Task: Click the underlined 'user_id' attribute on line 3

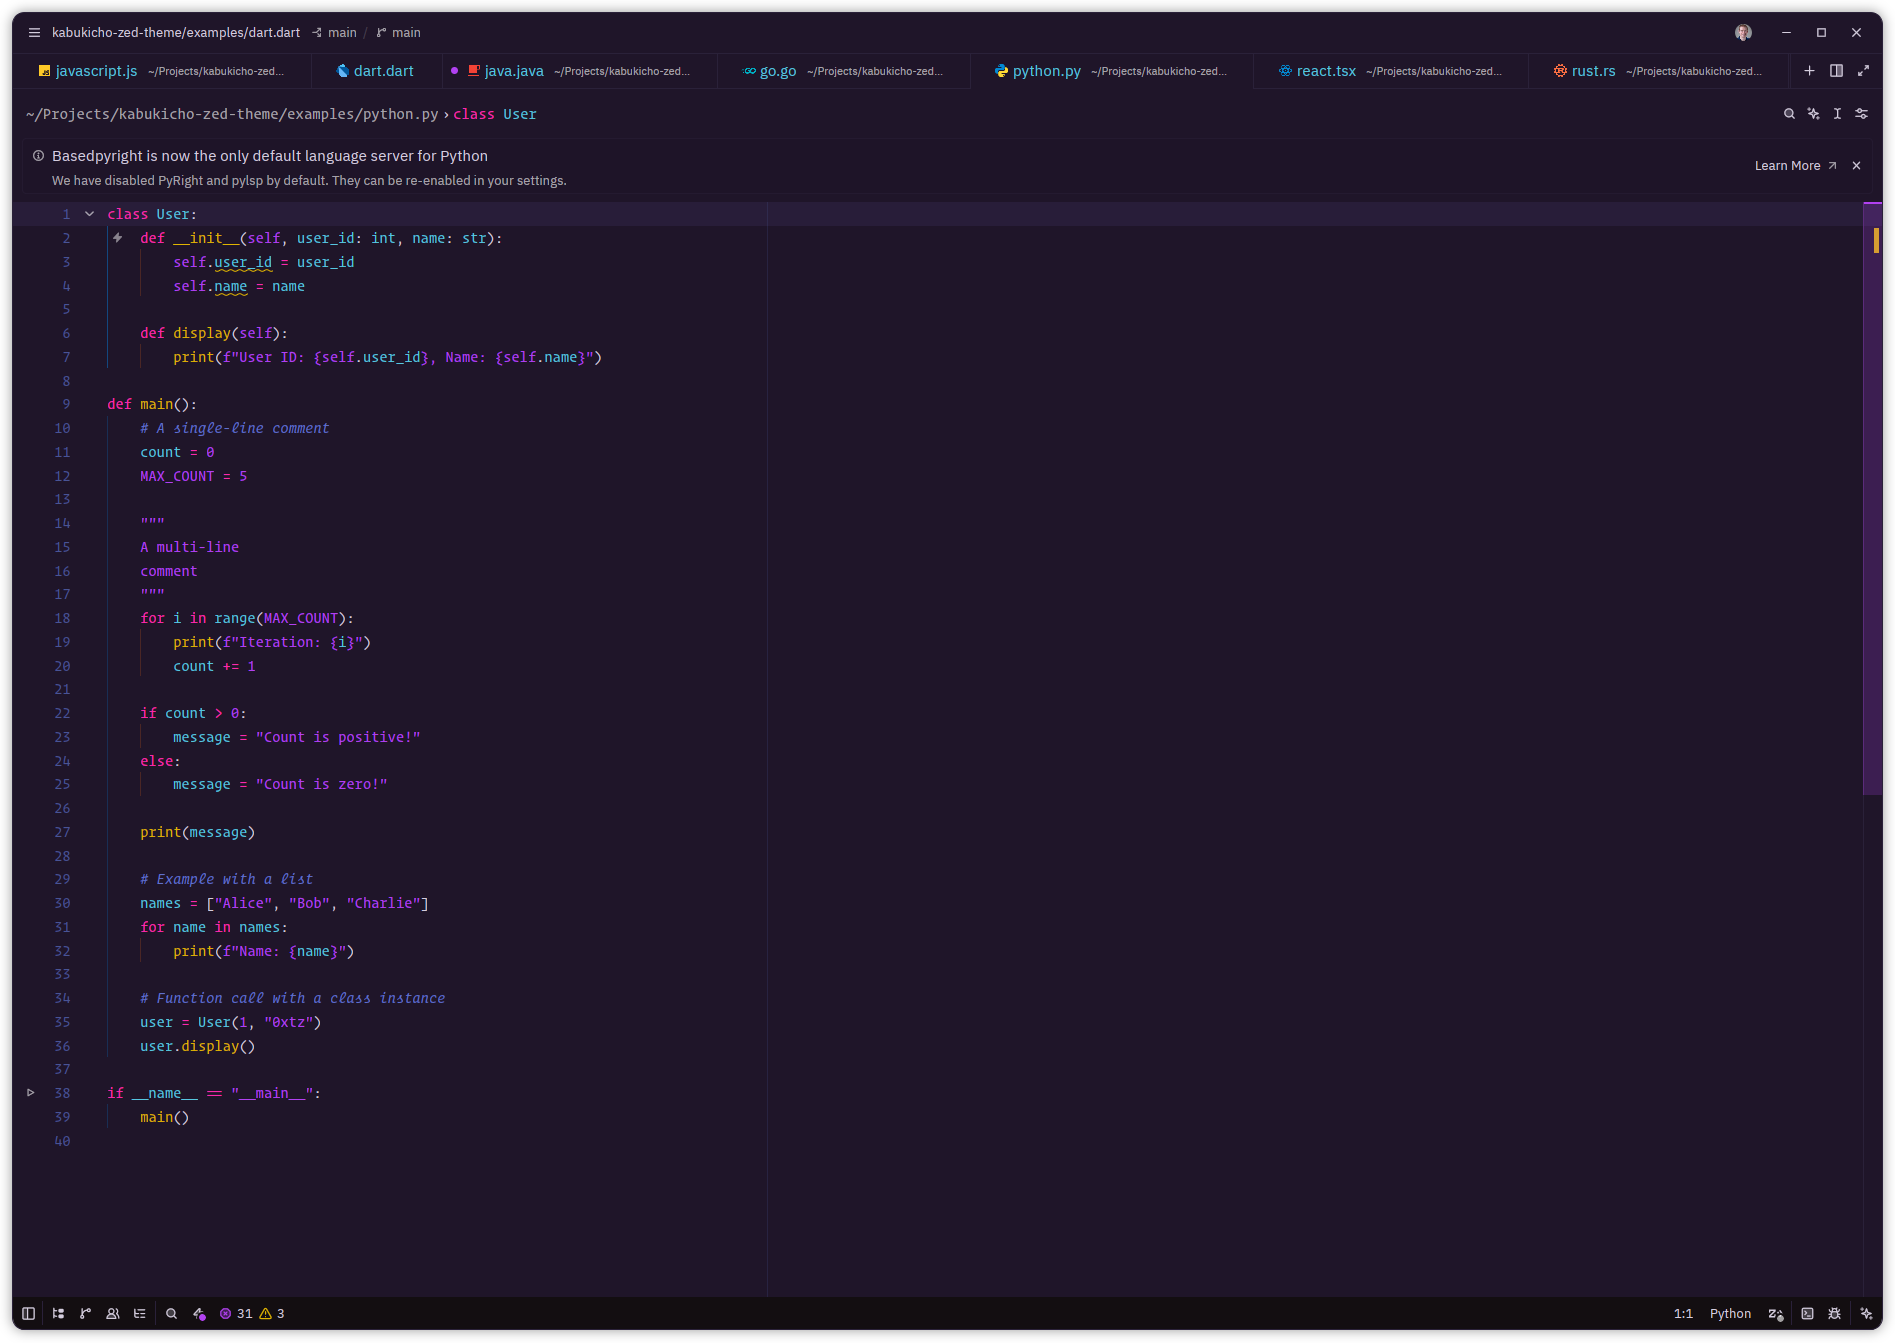Action: tap(243, 262)
